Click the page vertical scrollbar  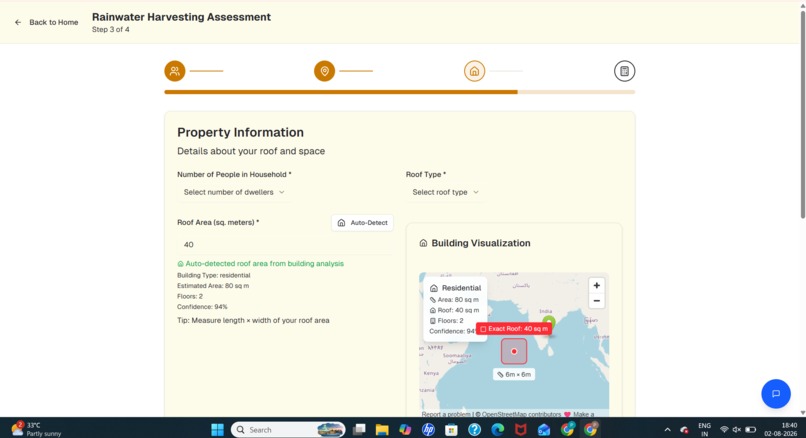[x=802, y=116]
